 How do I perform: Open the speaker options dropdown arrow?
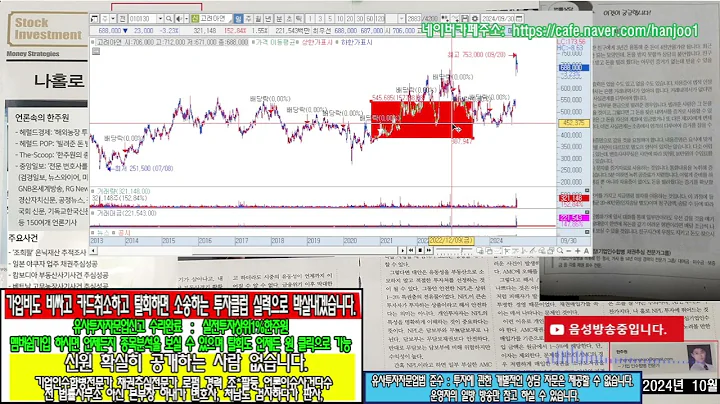[x=186, y=18]
